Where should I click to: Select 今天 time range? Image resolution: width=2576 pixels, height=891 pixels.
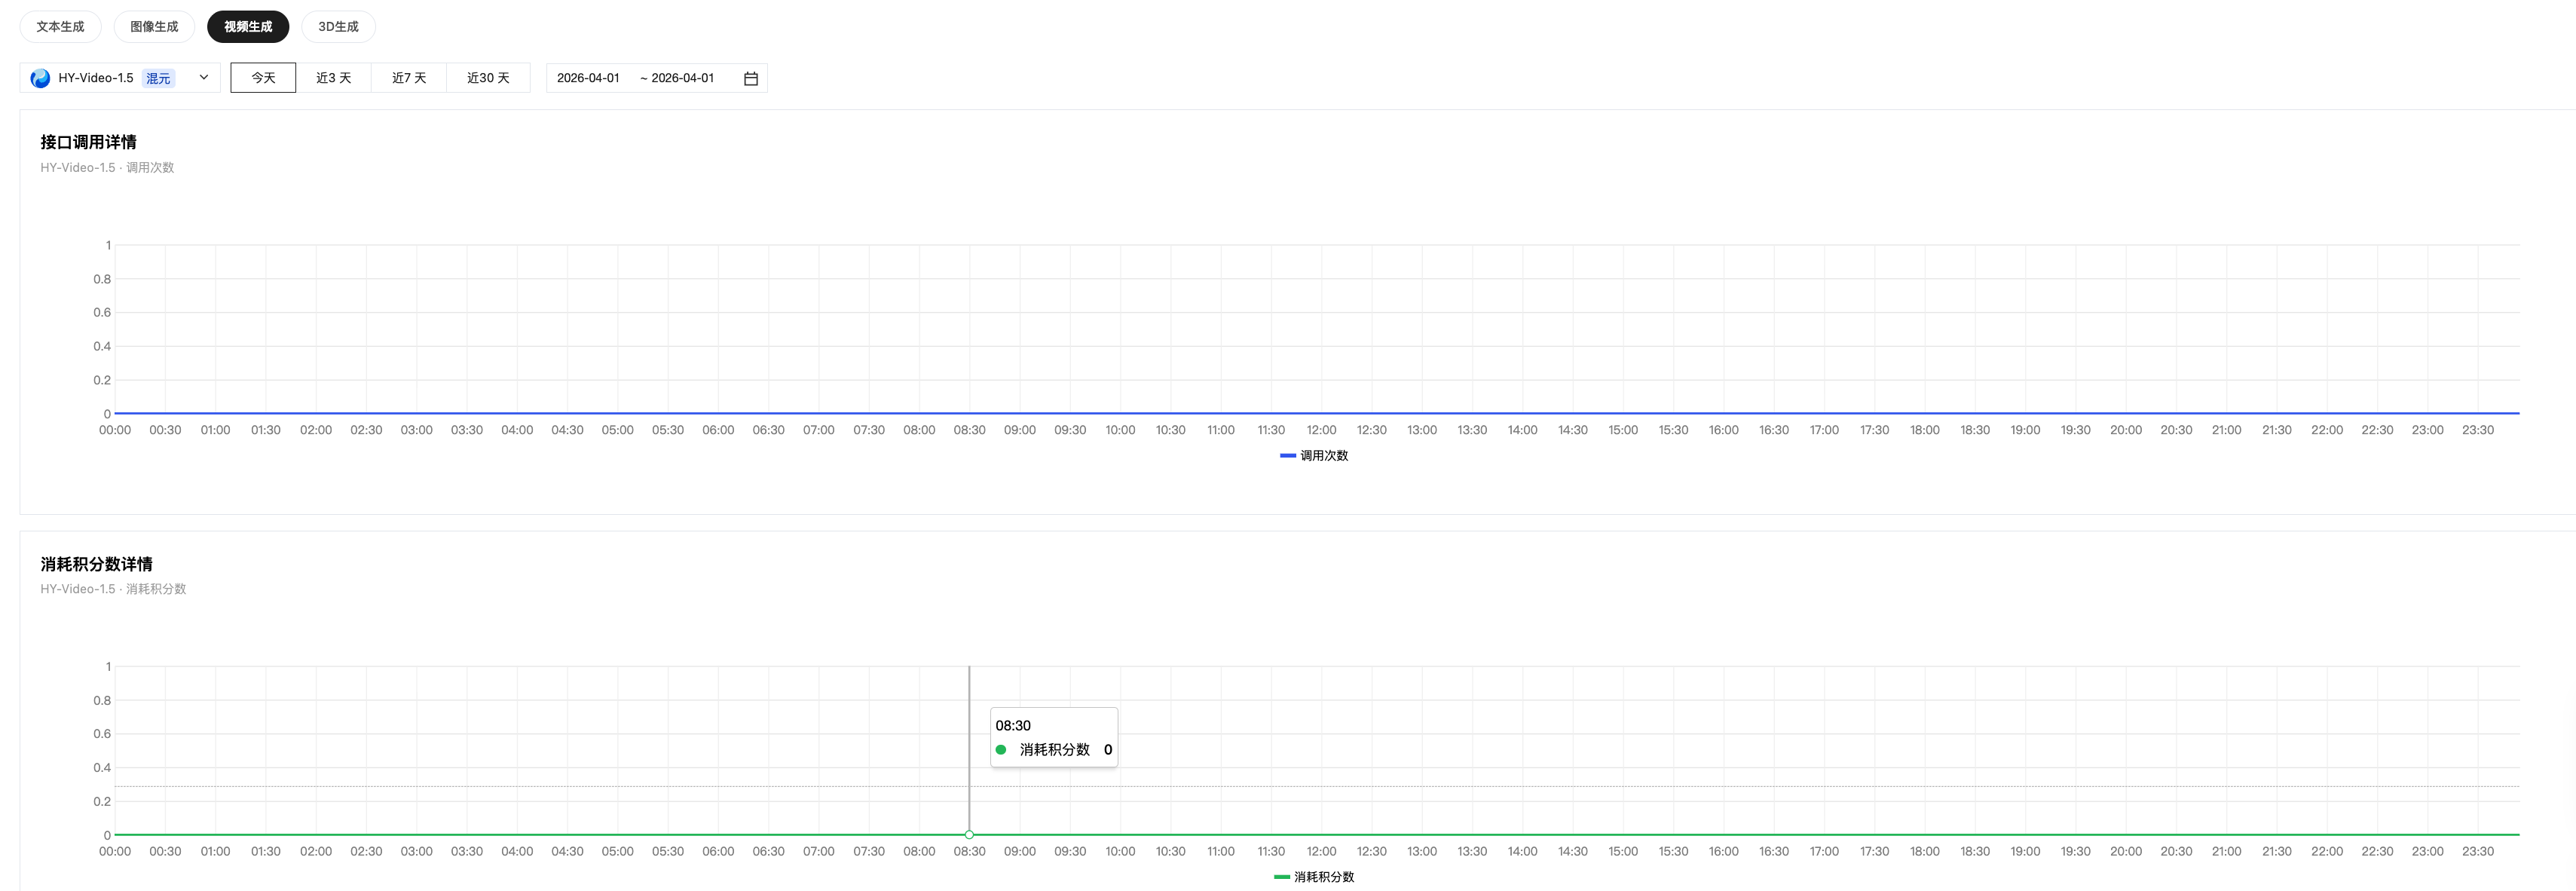[263, 78]
